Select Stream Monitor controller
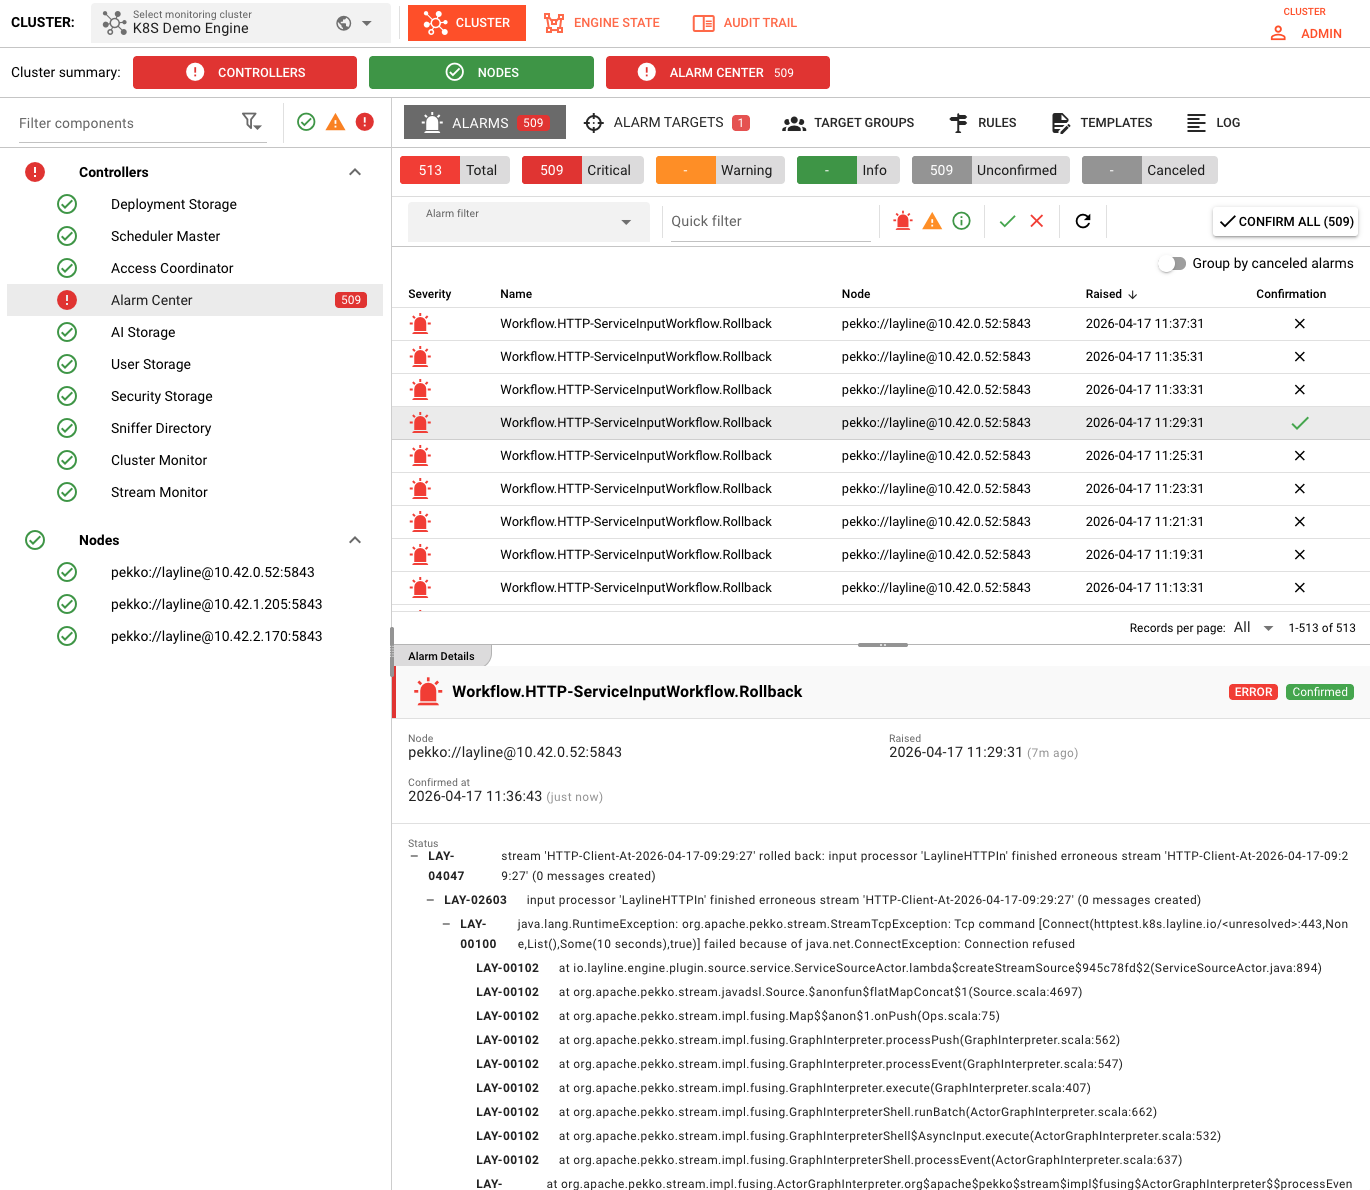This screenshot has height=1190, width=1370. [x=159, y=492]
